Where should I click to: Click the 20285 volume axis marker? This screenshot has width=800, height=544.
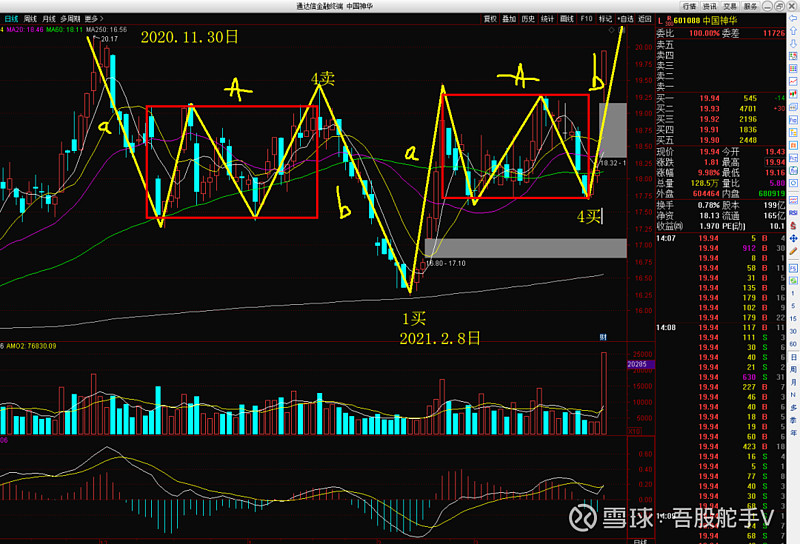640,364
